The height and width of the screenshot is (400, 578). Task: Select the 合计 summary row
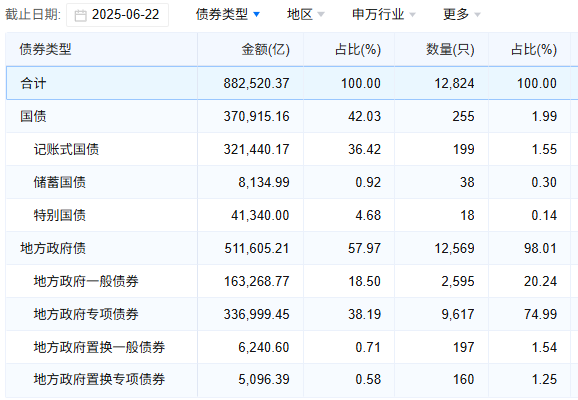[x=292, y=83]
